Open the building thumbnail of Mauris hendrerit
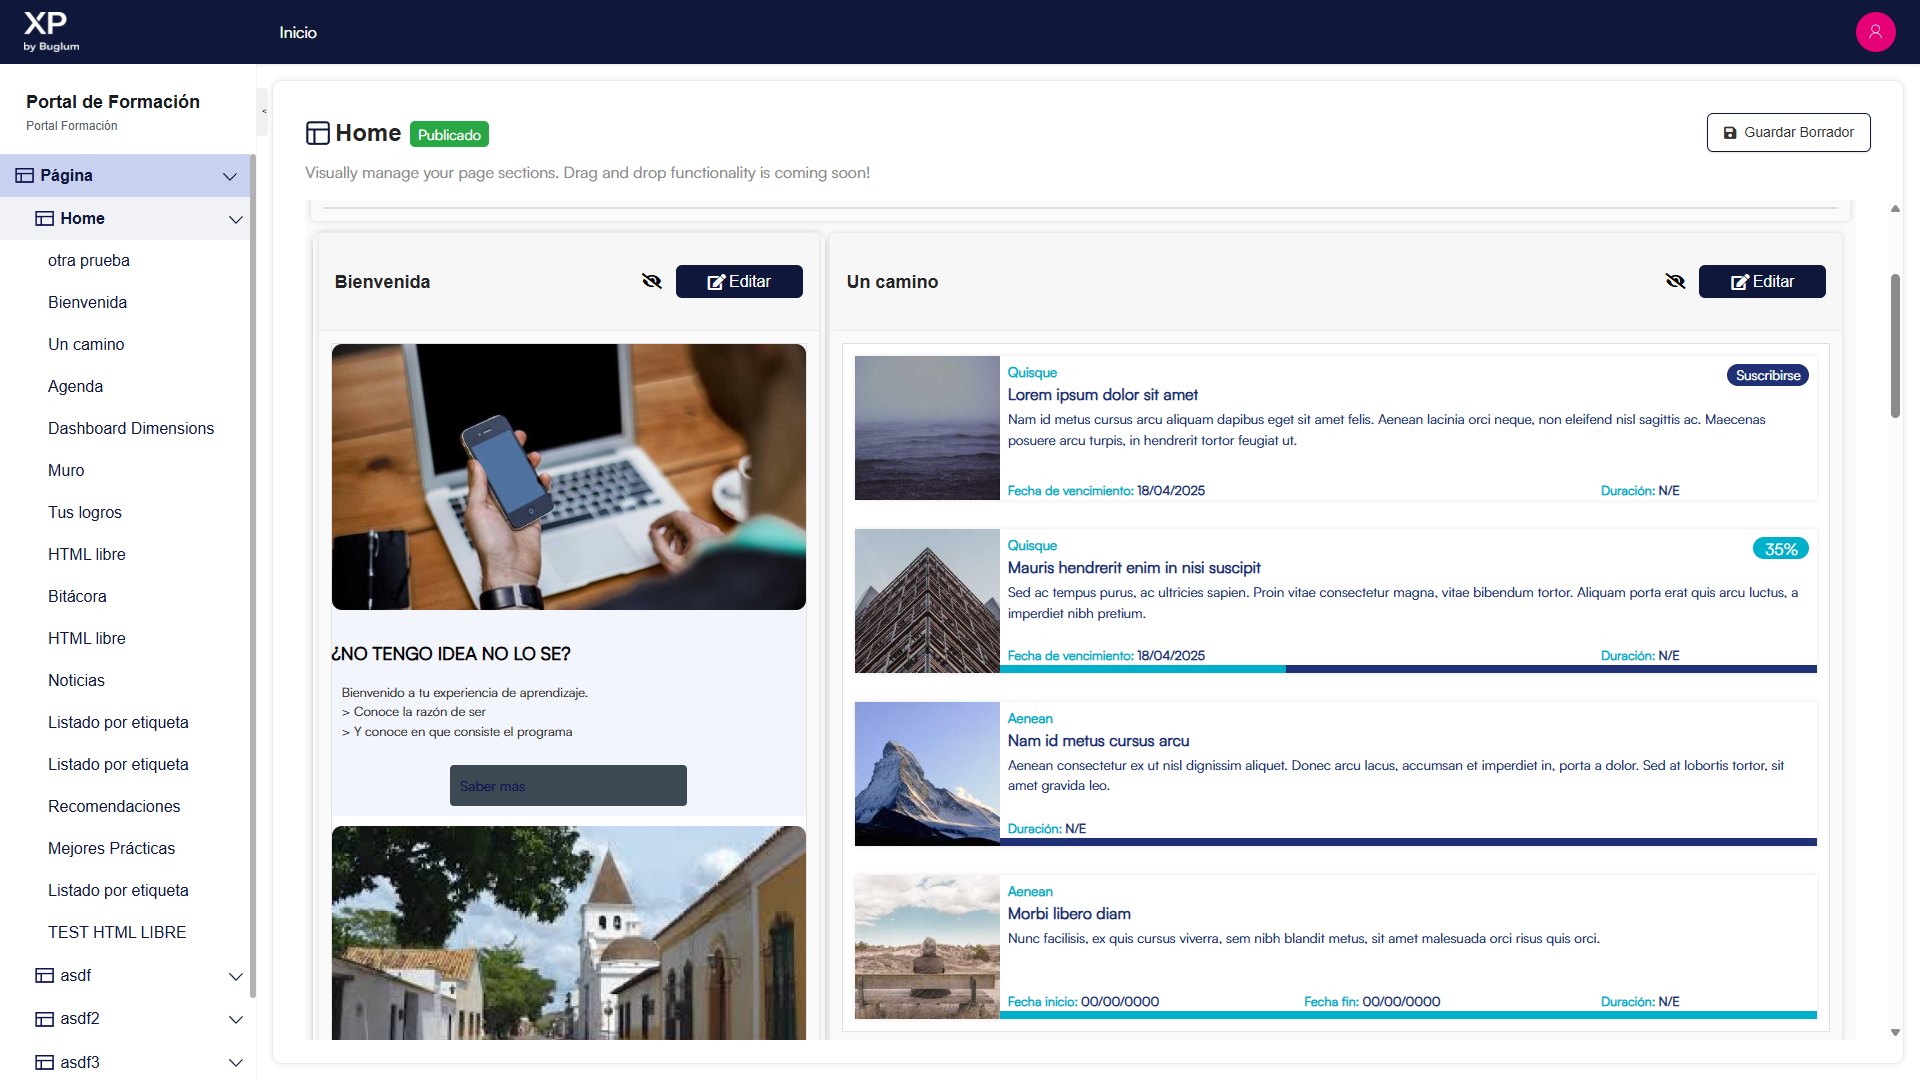Viewport: 1920px width, 1080px height. pos(927,601)
